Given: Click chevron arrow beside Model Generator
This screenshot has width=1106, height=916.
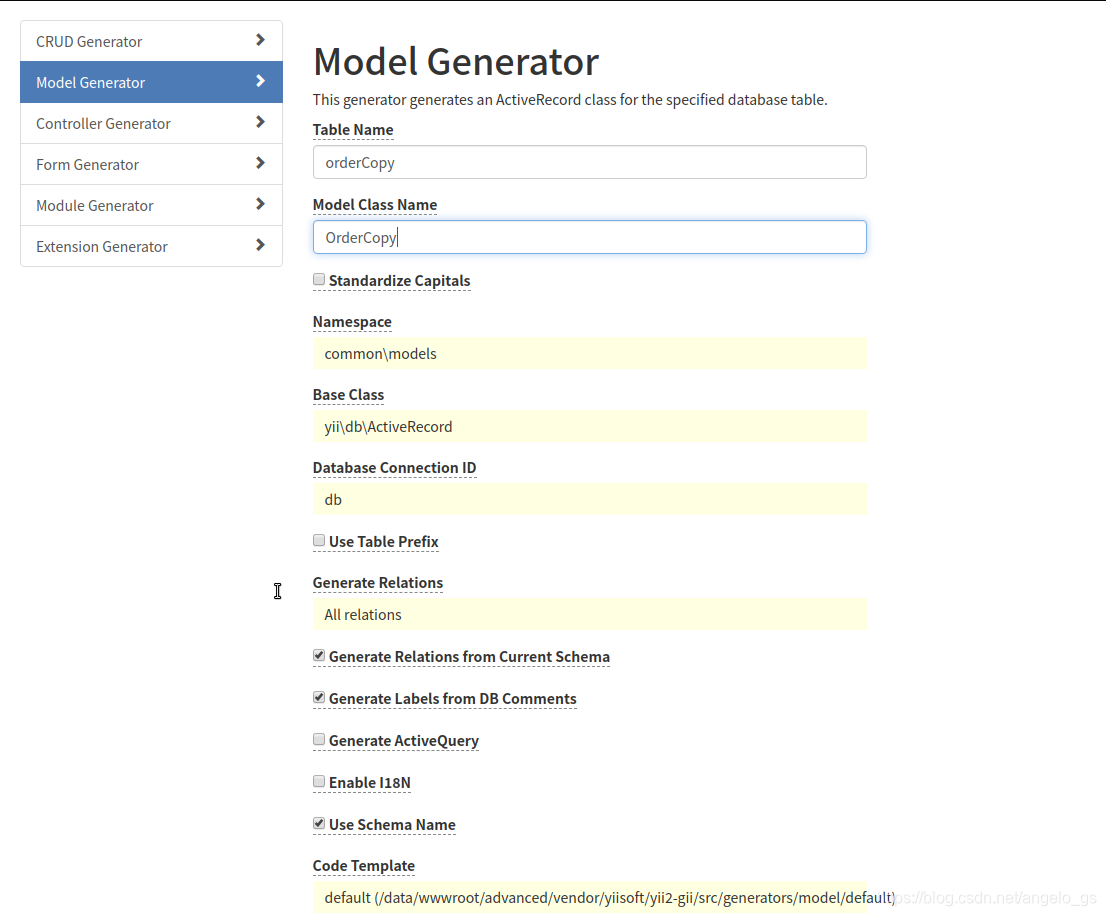Looking at the screenshot, I should pos(260,81).
